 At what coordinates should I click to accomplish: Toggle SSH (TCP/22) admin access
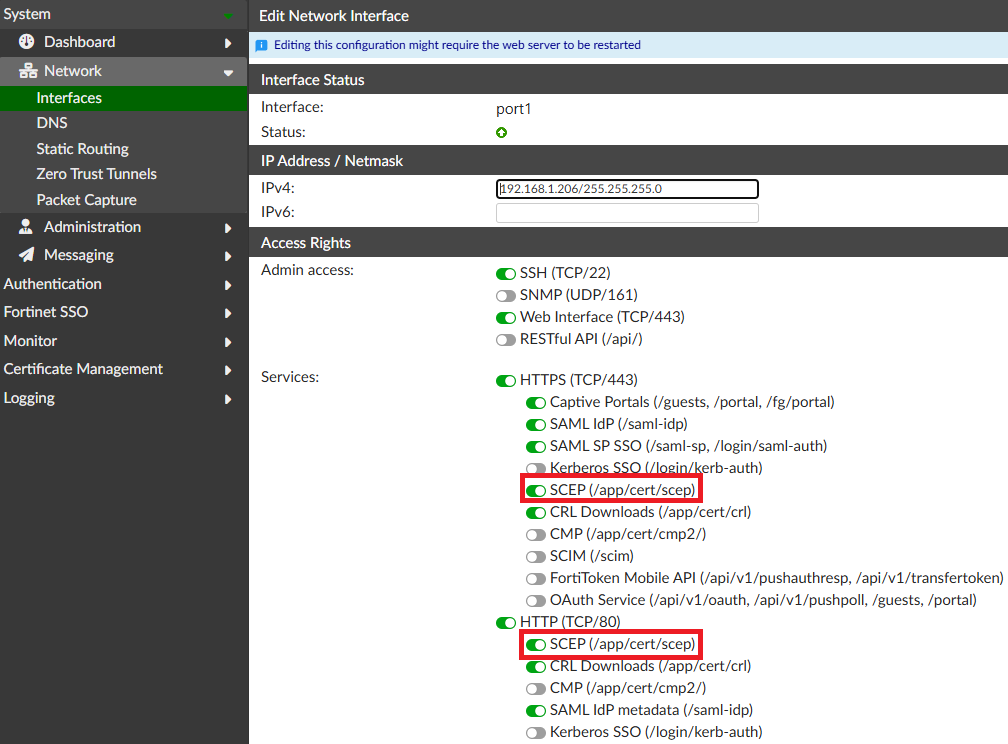click(x=506, y=274)
